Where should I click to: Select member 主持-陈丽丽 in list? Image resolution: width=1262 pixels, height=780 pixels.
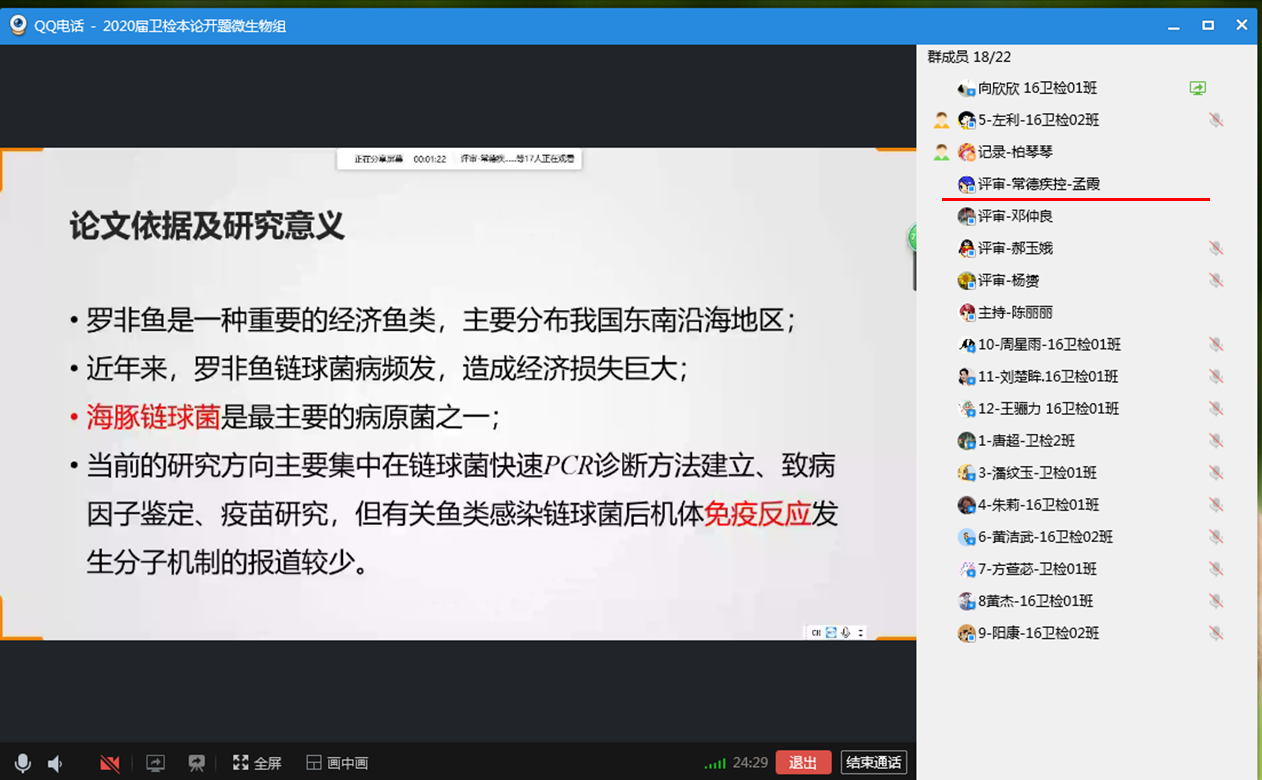1014,312
